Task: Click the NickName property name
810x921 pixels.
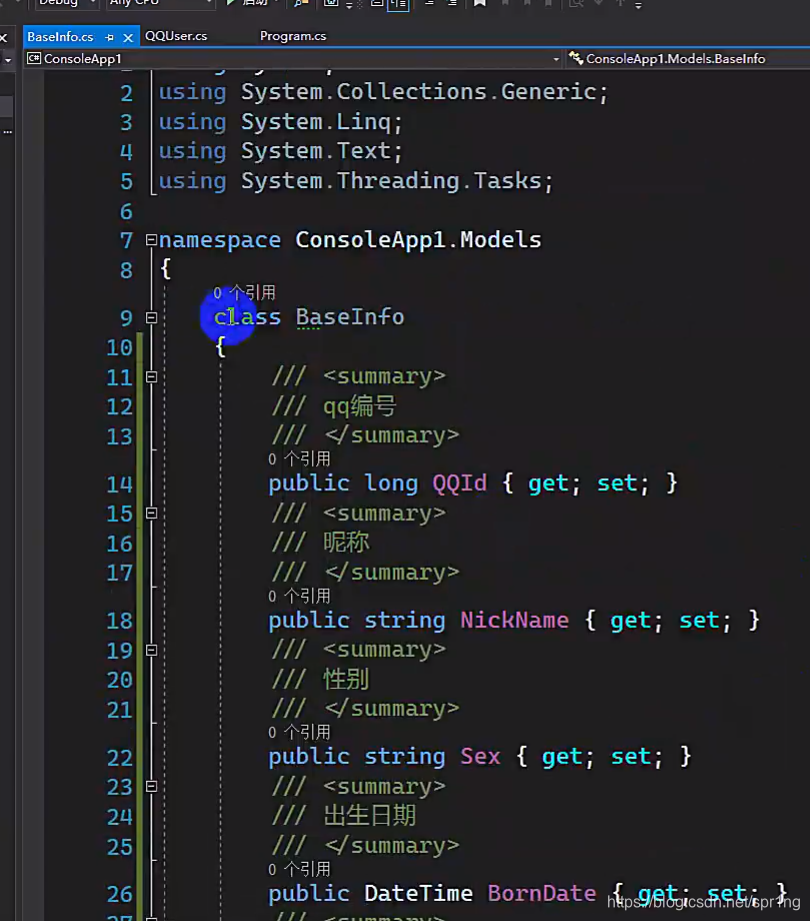Action: tap(515, 620)
